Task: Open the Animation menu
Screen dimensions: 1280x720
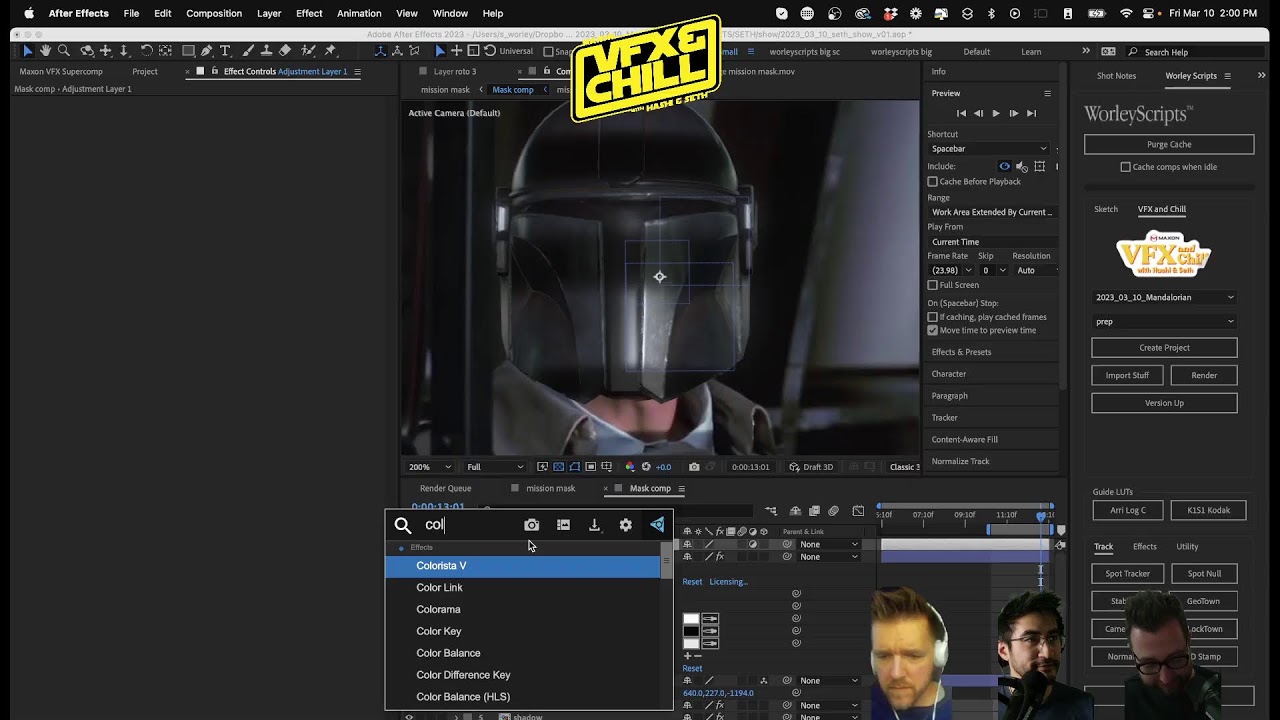Action: coord(359,13)
